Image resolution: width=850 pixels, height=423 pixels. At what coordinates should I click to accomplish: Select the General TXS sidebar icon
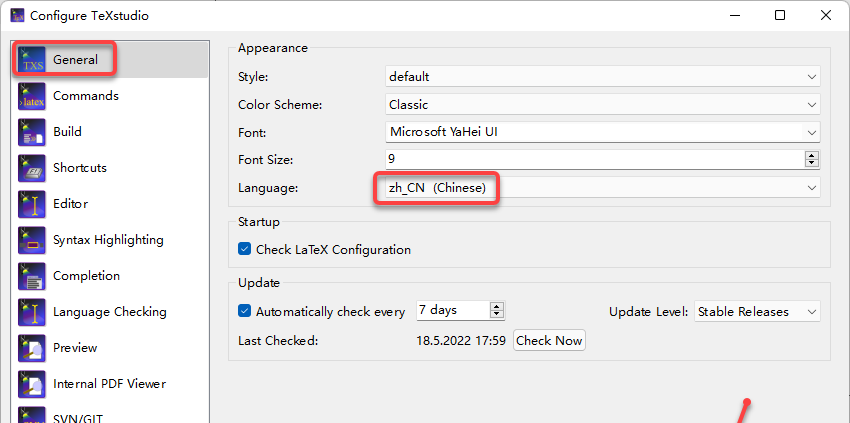coord(31,60)
